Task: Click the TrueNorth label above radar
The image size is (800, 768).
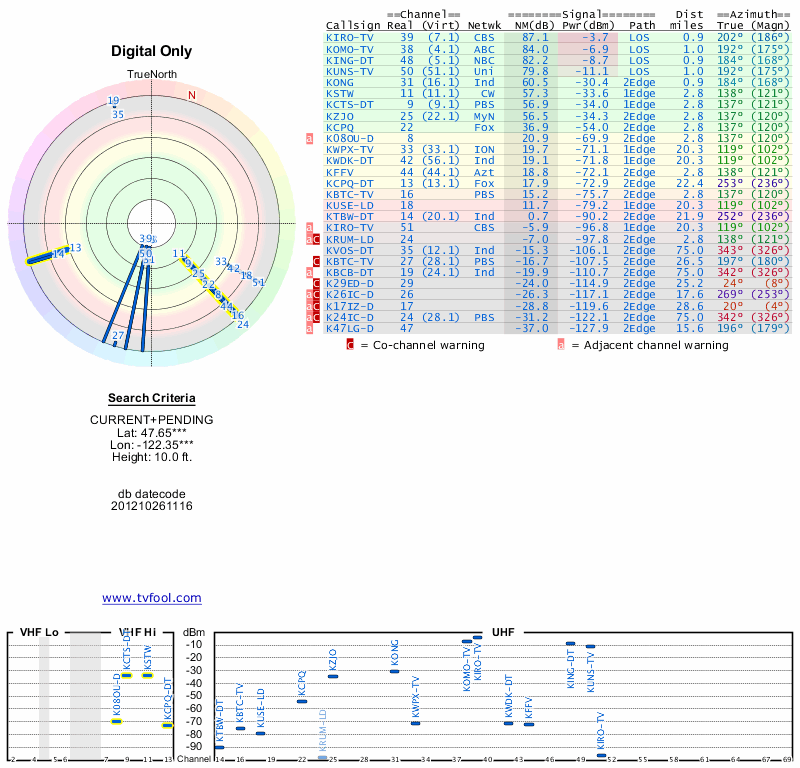Action: click(x=152, y=75)
